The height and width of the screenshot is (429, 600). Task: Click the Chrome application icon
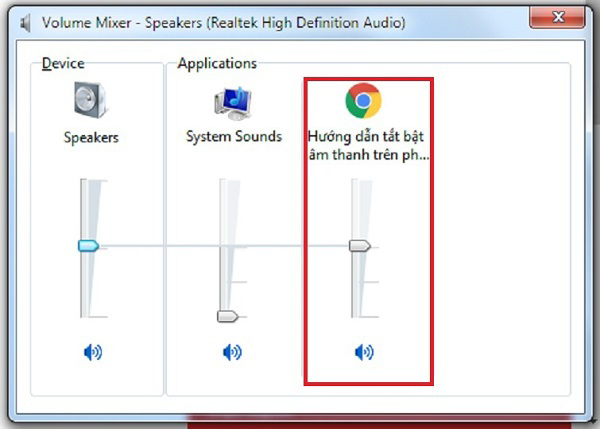tap(363, 101)
